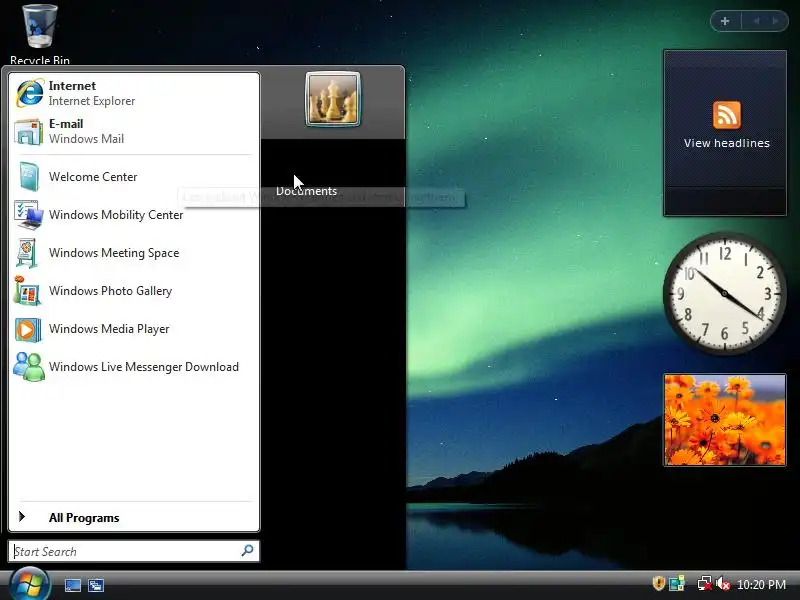Open the Welcome Center icon

[x=29, y=177]
